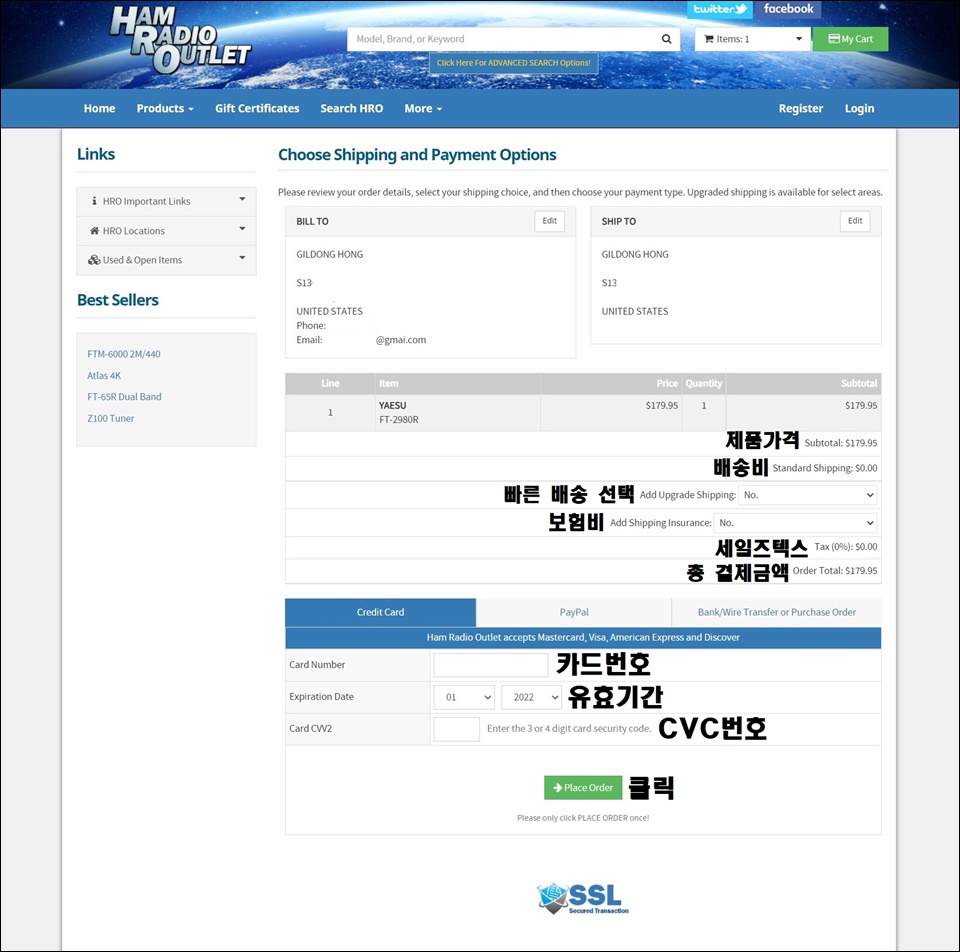Viewport: 960px width, 952px height.
Task: Click the Ham Radio Outlet logo
Action: pyautogui.click(x=180, y=39)
